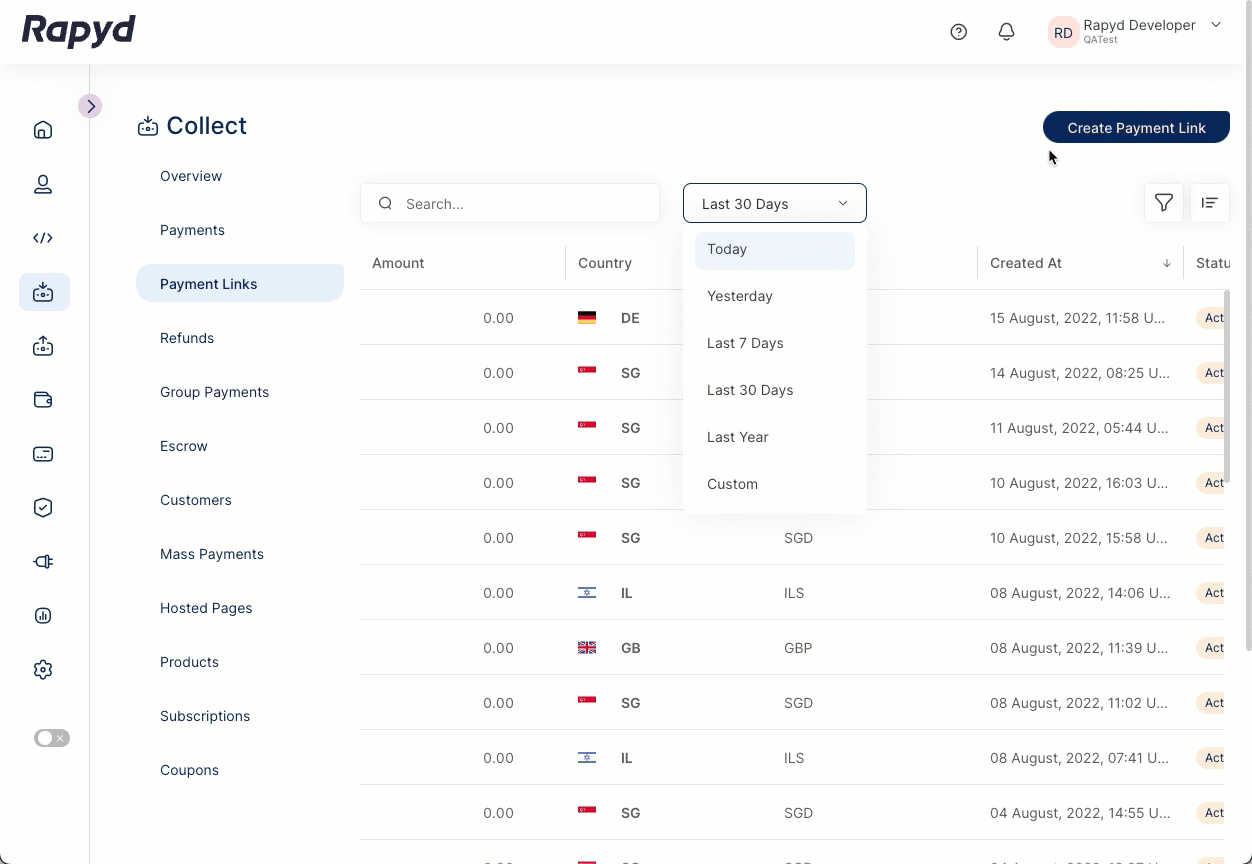
Task: Select Today from the date list
Action: 775,250
